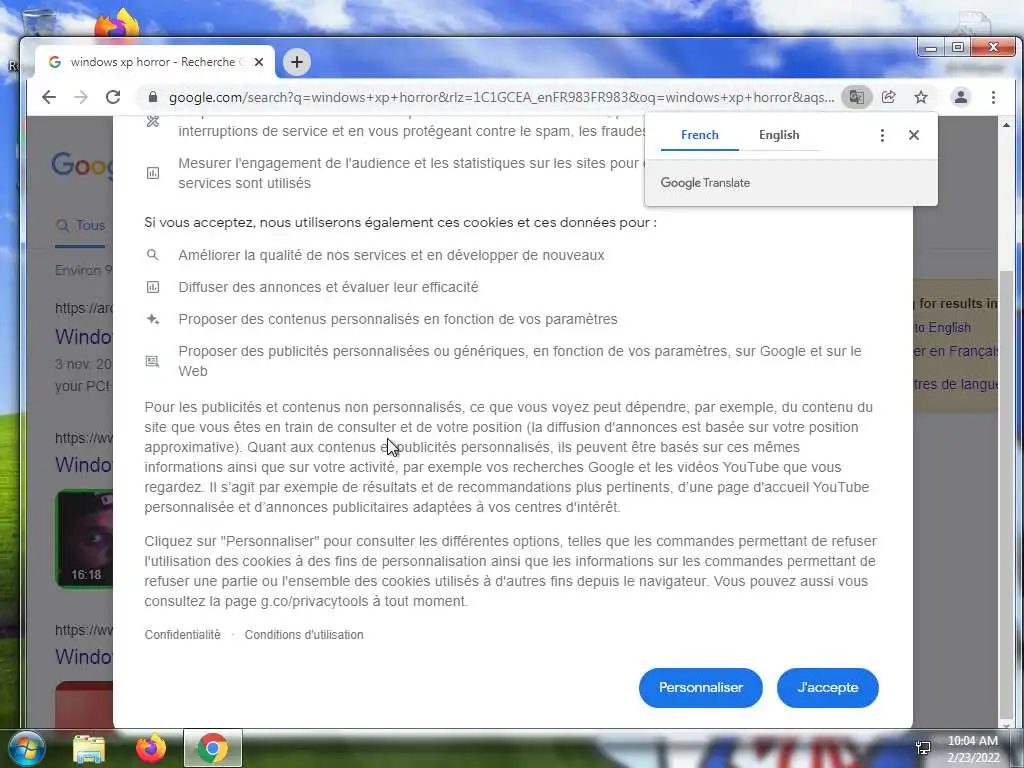Click the address bar URL
1024x768 pixels.
point(501,97)
